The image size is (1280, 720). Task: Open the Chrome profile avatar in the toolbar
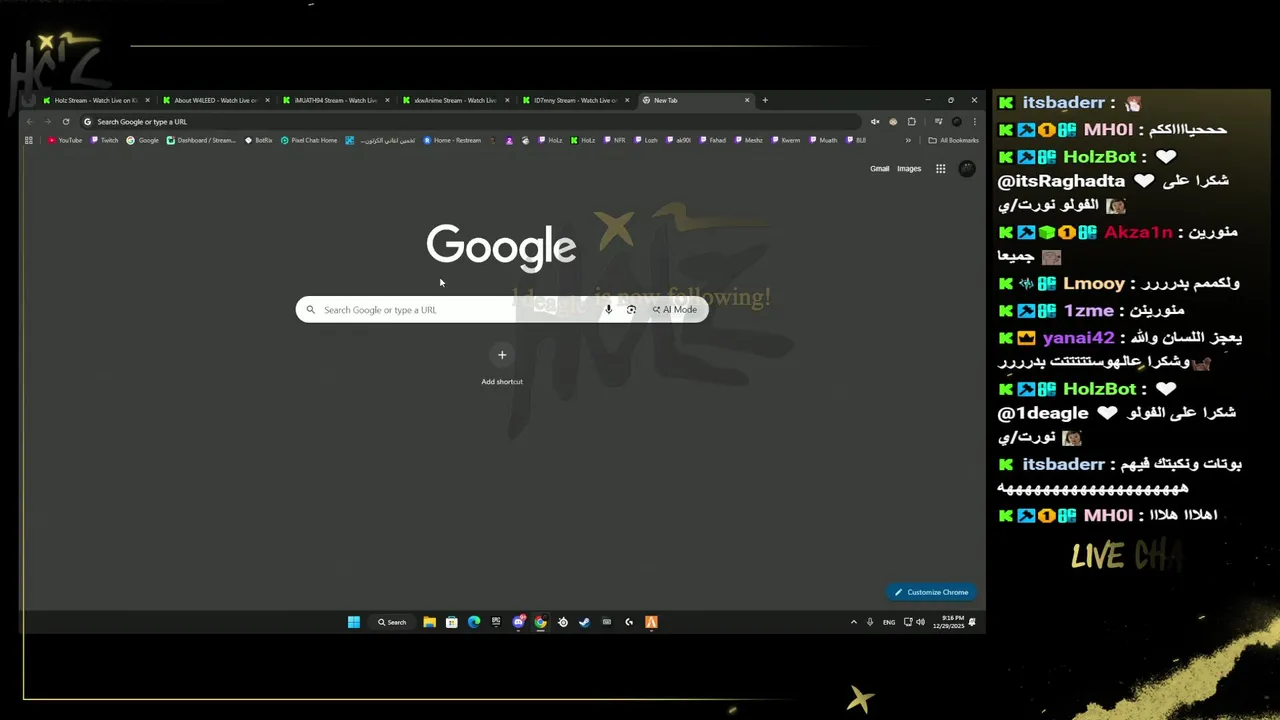coord(957,122)
